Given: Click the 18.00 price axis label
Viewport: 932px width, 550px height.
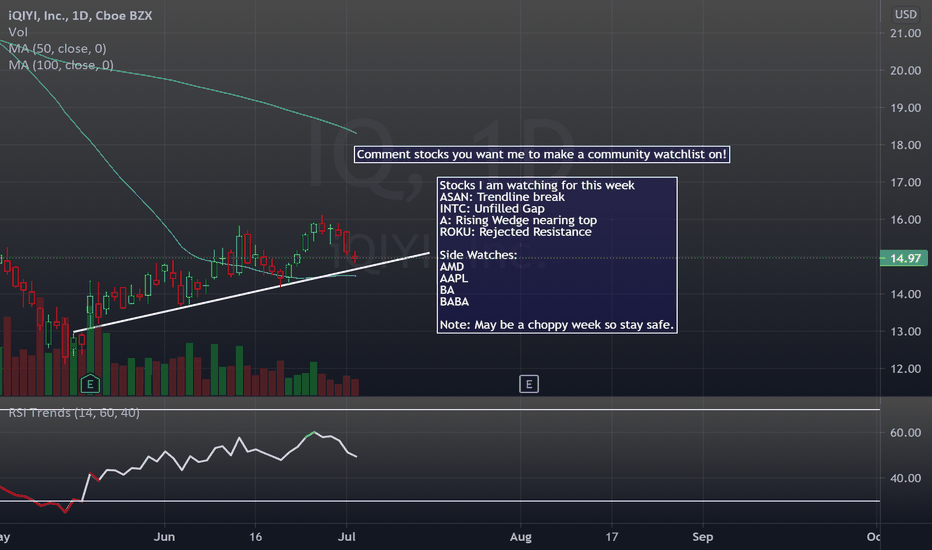Looking at the screenshot, I should pyautogui.click(x=905, y=145).
